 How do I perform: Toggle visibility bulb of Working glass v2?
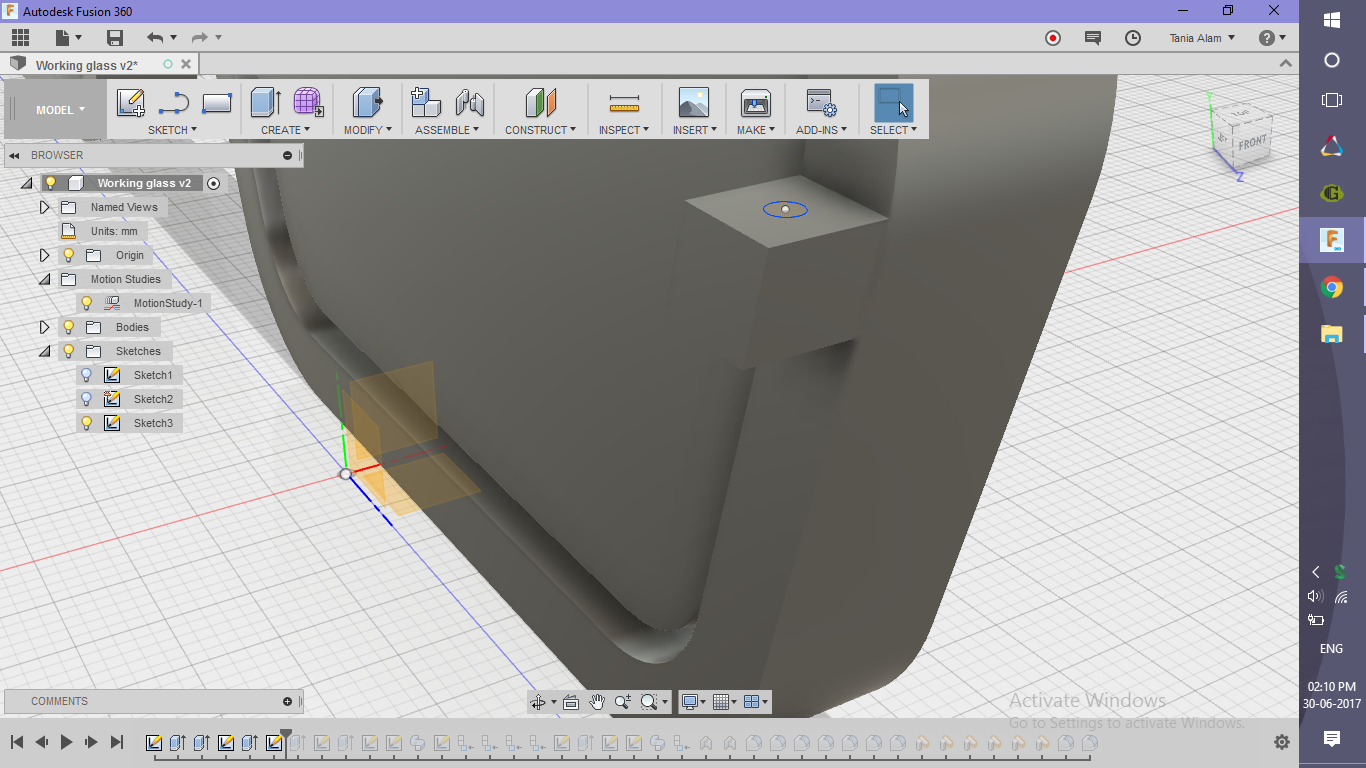(x=50, y=183)
